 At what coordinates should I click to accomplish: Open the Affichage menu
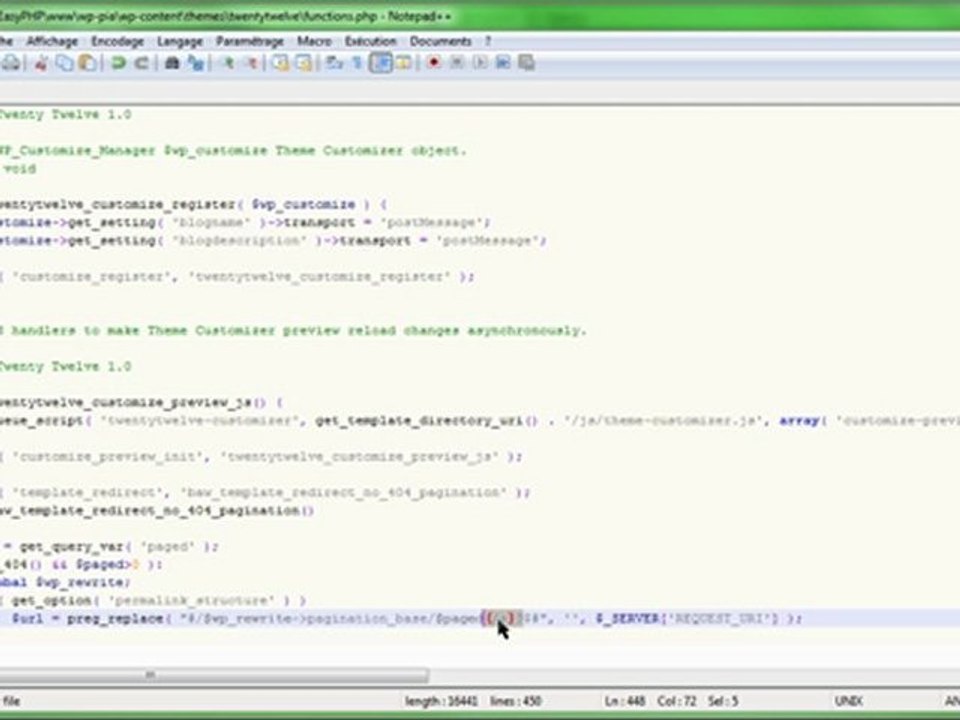pos(52,41)
